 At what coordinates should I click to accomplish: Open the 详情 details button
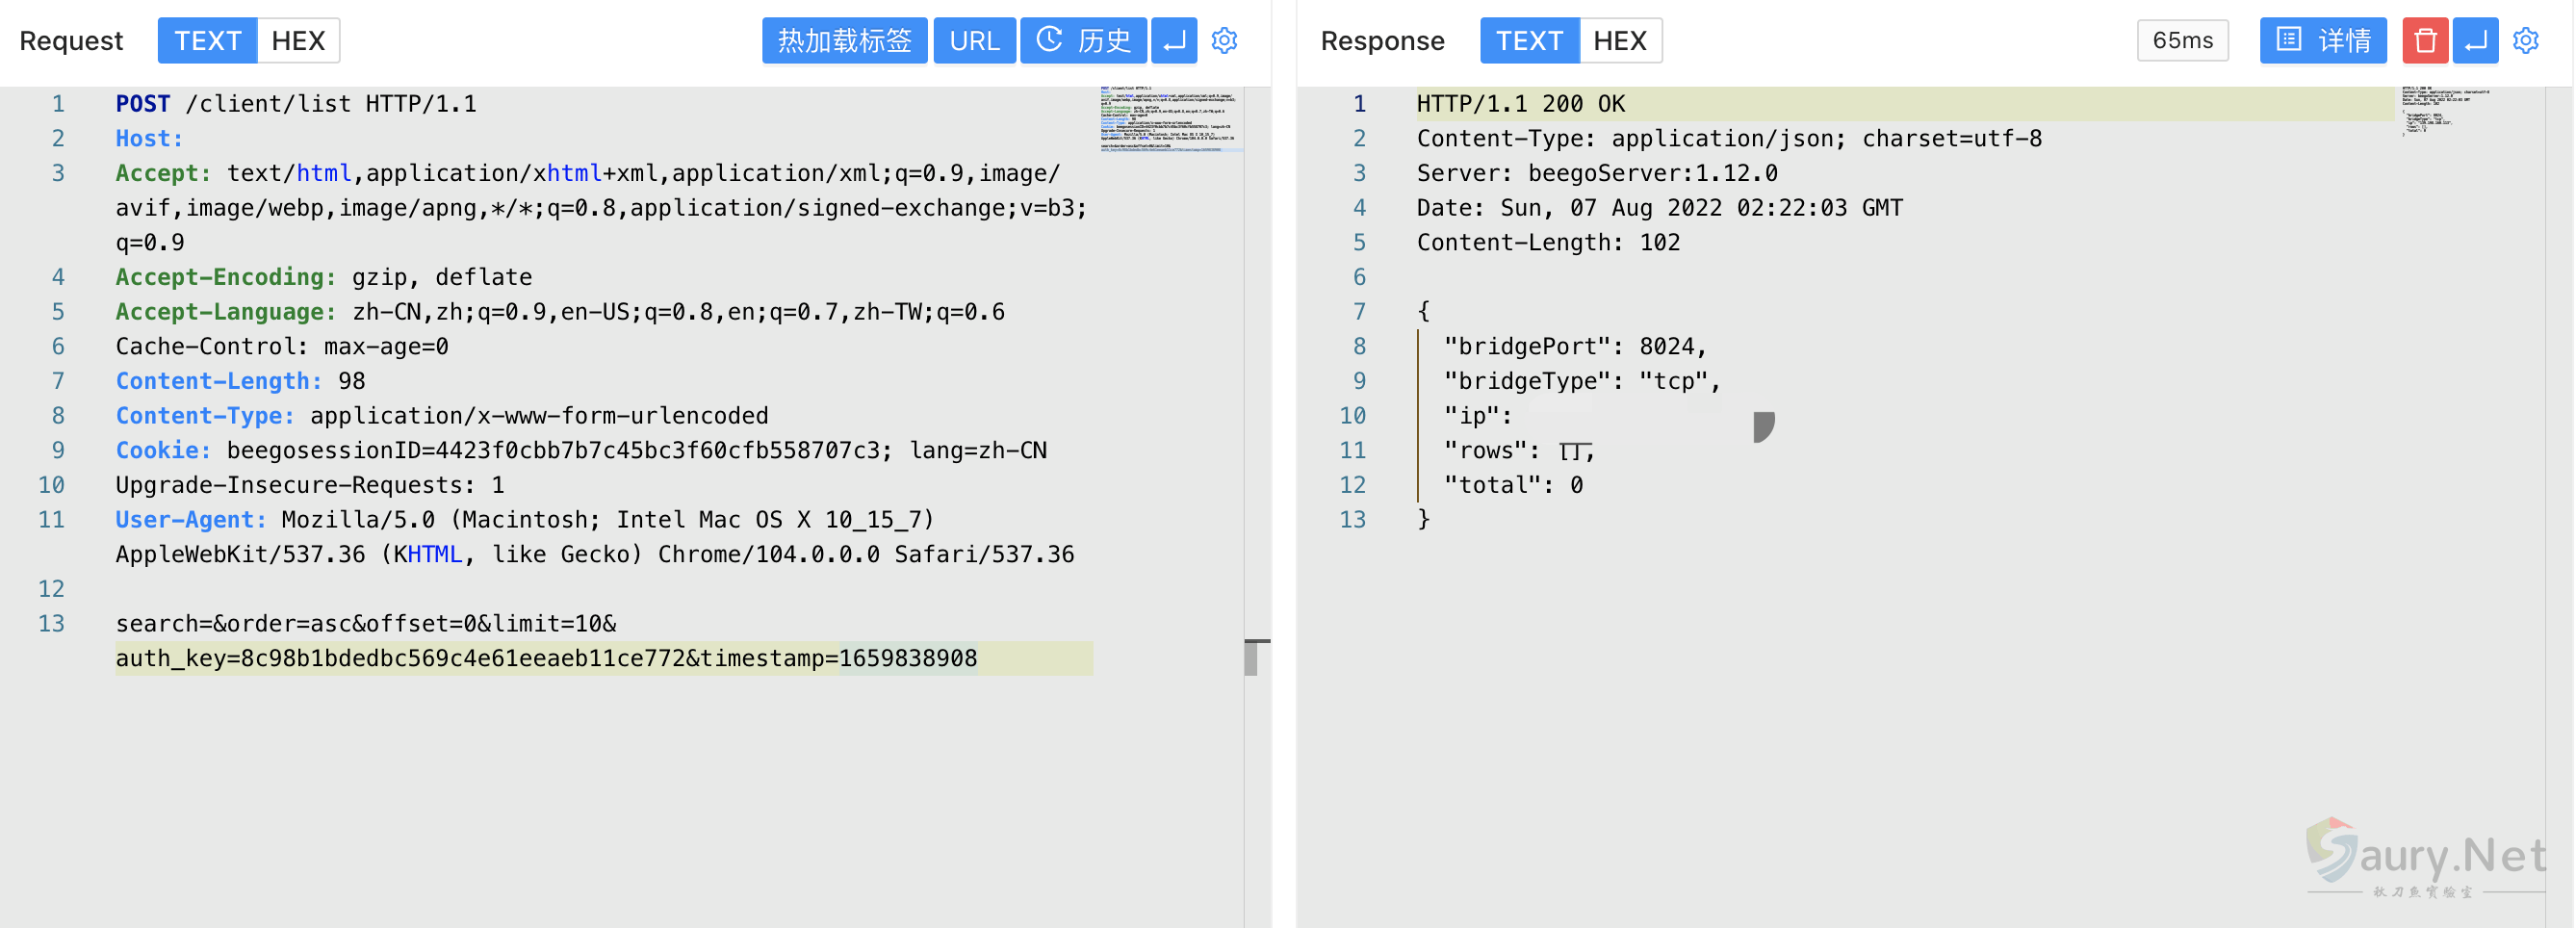[2323, 41]
